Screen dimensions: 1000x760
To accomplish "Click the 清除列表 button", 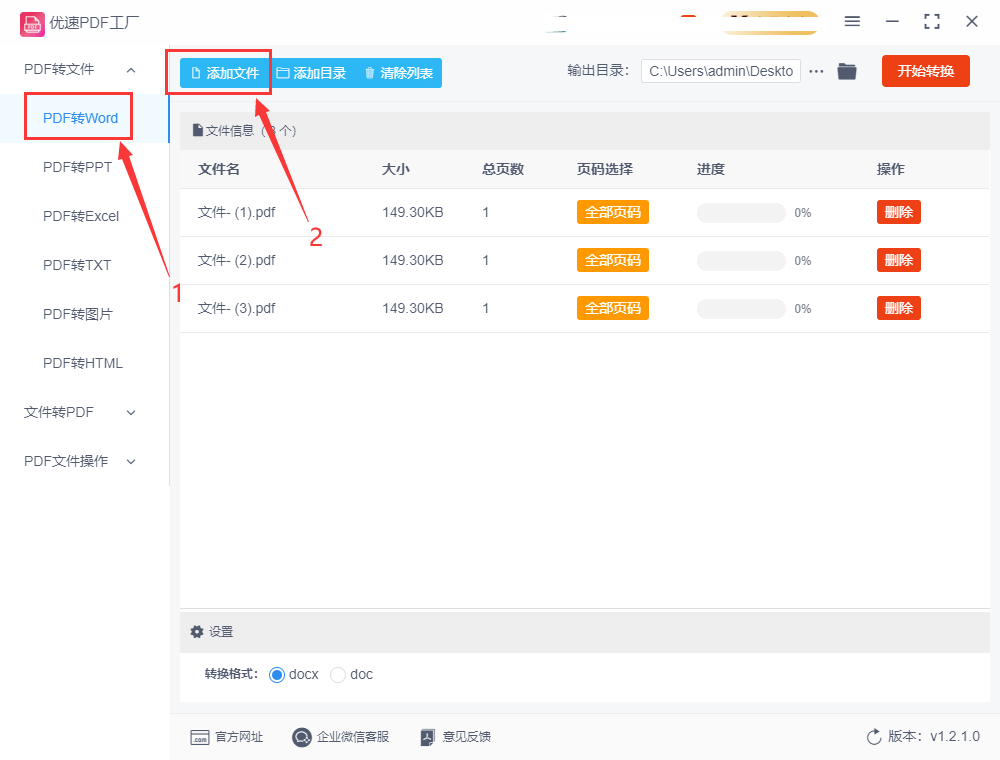I will click(399, 73).
